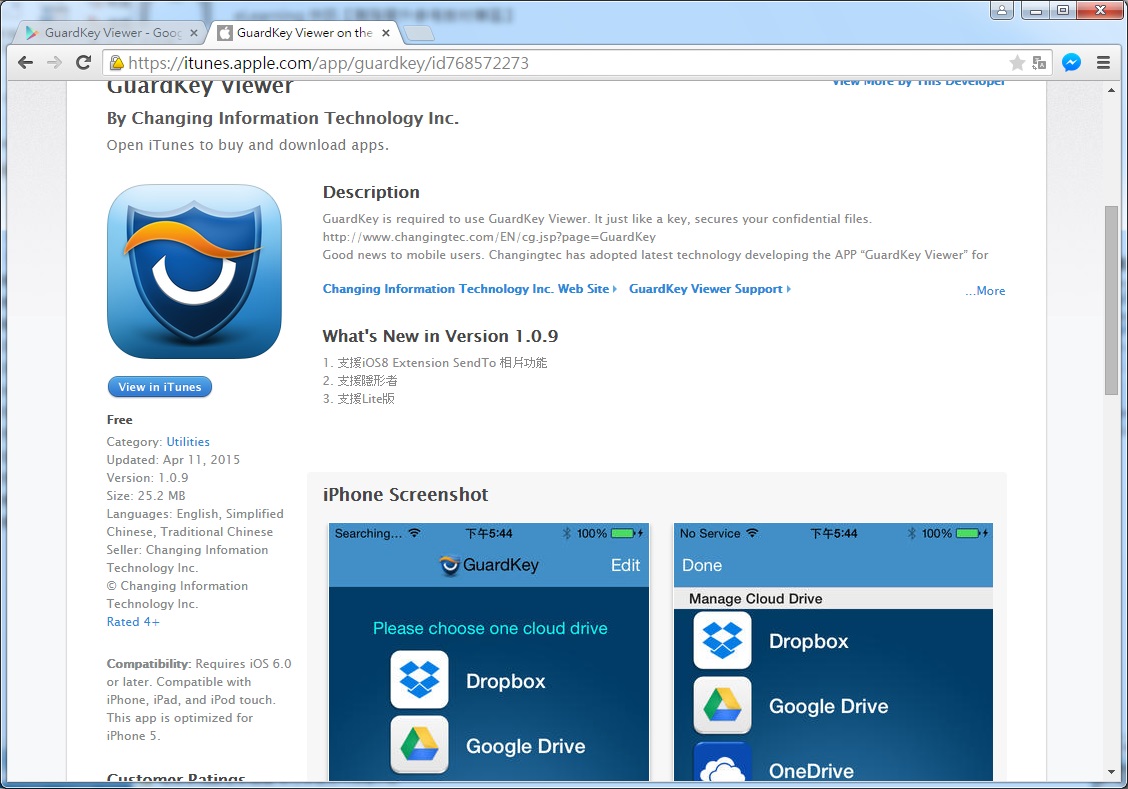
Task: Click the View in iTunes button
Action: point(160,387)
